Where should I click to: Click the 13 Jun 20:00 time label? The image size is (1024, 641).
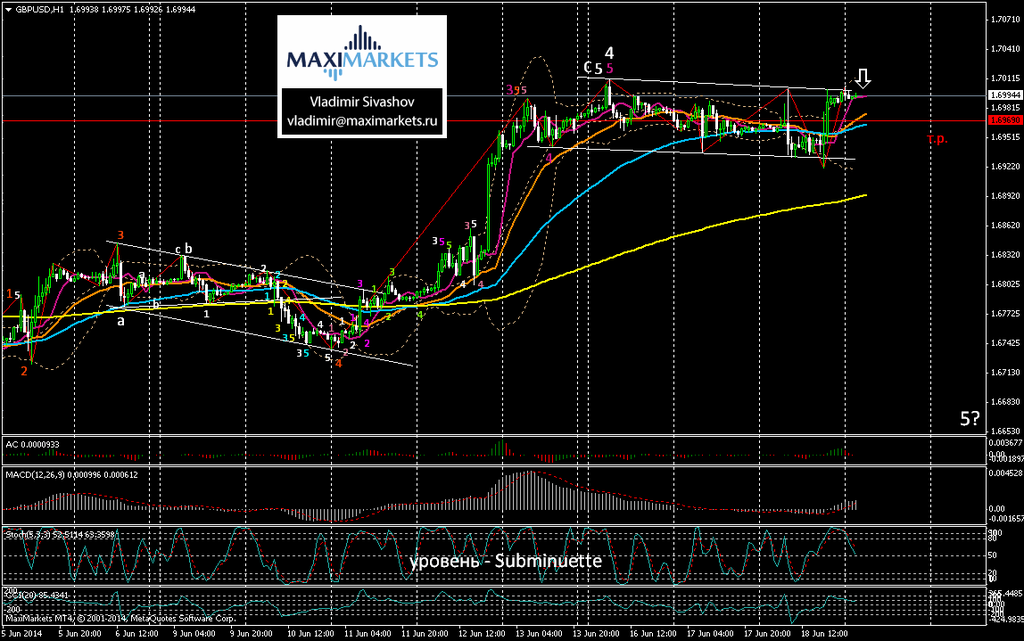(x=596, y=633)
